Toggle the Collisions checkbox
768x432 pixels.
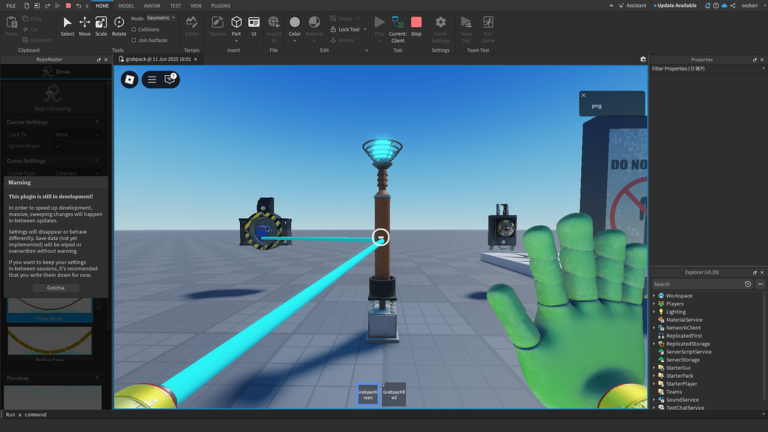point(134,29)
